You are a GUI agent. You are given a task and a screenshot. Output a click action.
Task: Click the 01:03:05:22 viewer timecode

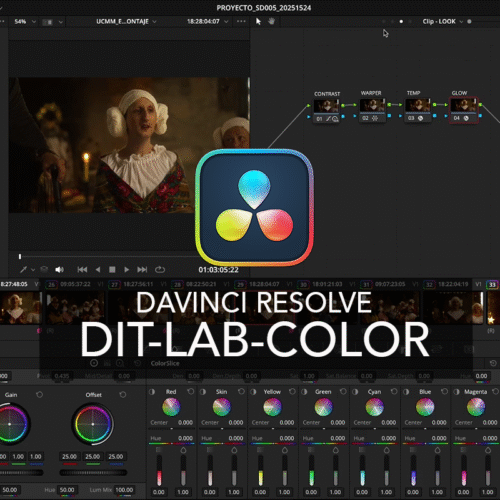tap(218, 270)
